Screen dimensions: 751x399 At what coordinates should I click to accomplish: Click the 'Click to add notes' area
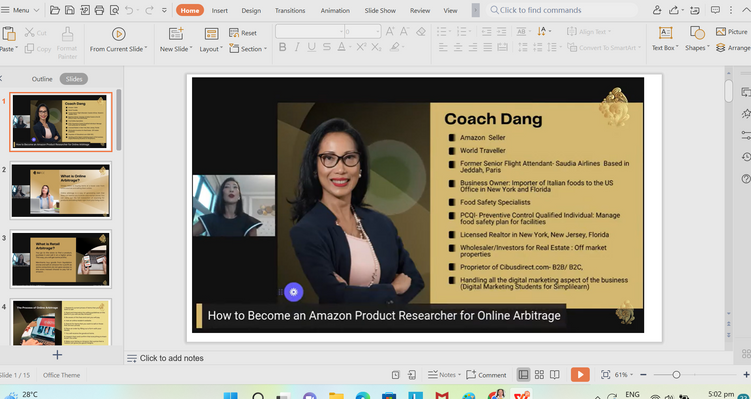click(171, 358)
